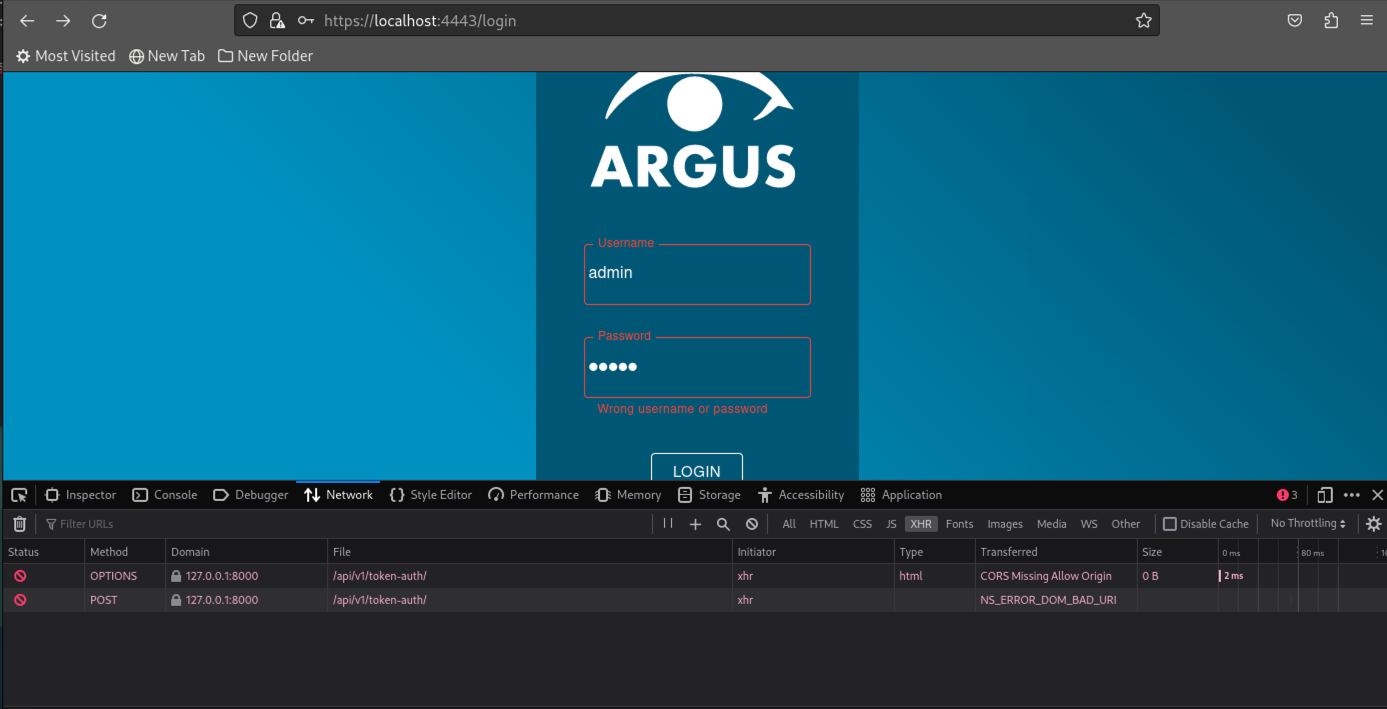
Task: Activate the Fonts request filter
Action: pyautogui.click(x=959, y=523)
